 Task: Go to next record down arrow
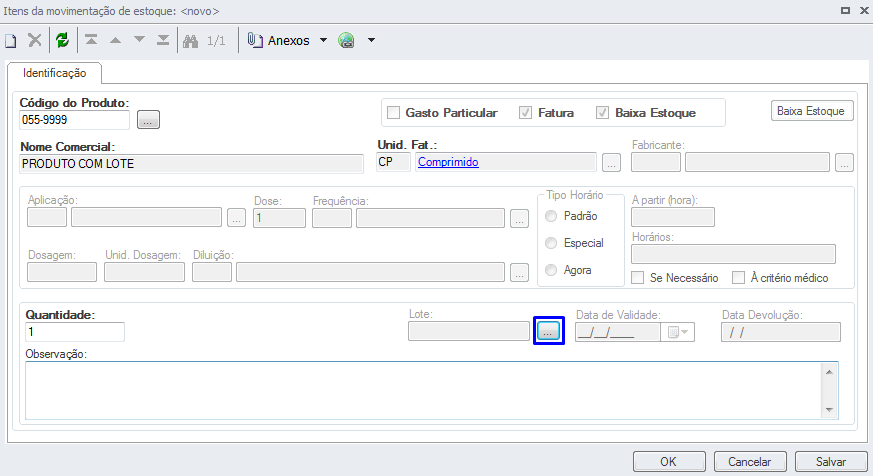coord(139,40)
